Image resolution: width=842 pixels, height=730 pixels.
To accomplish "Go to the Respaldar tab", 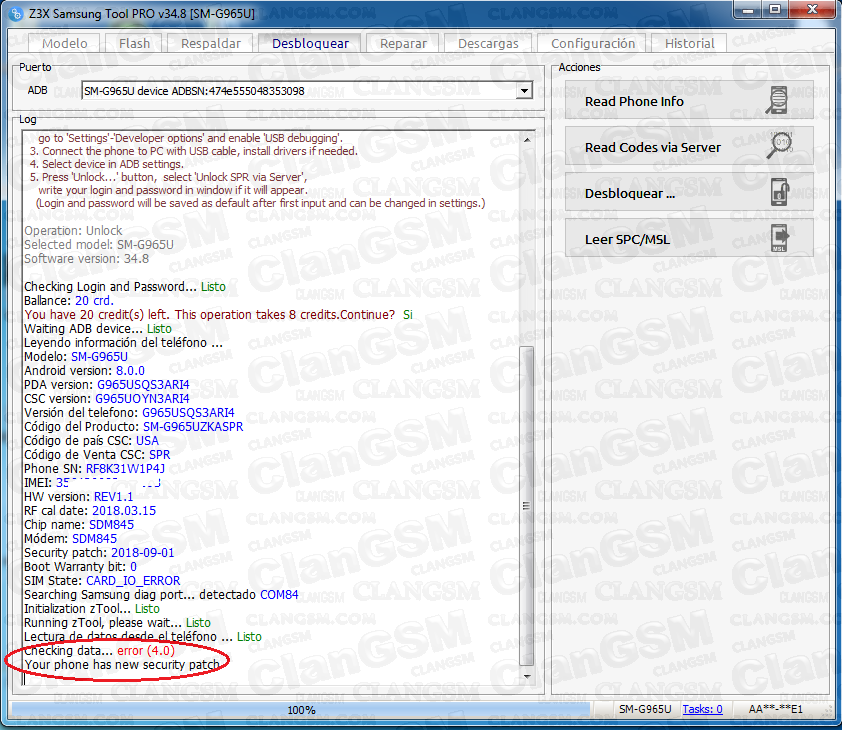I will click(x=211, y=43).
